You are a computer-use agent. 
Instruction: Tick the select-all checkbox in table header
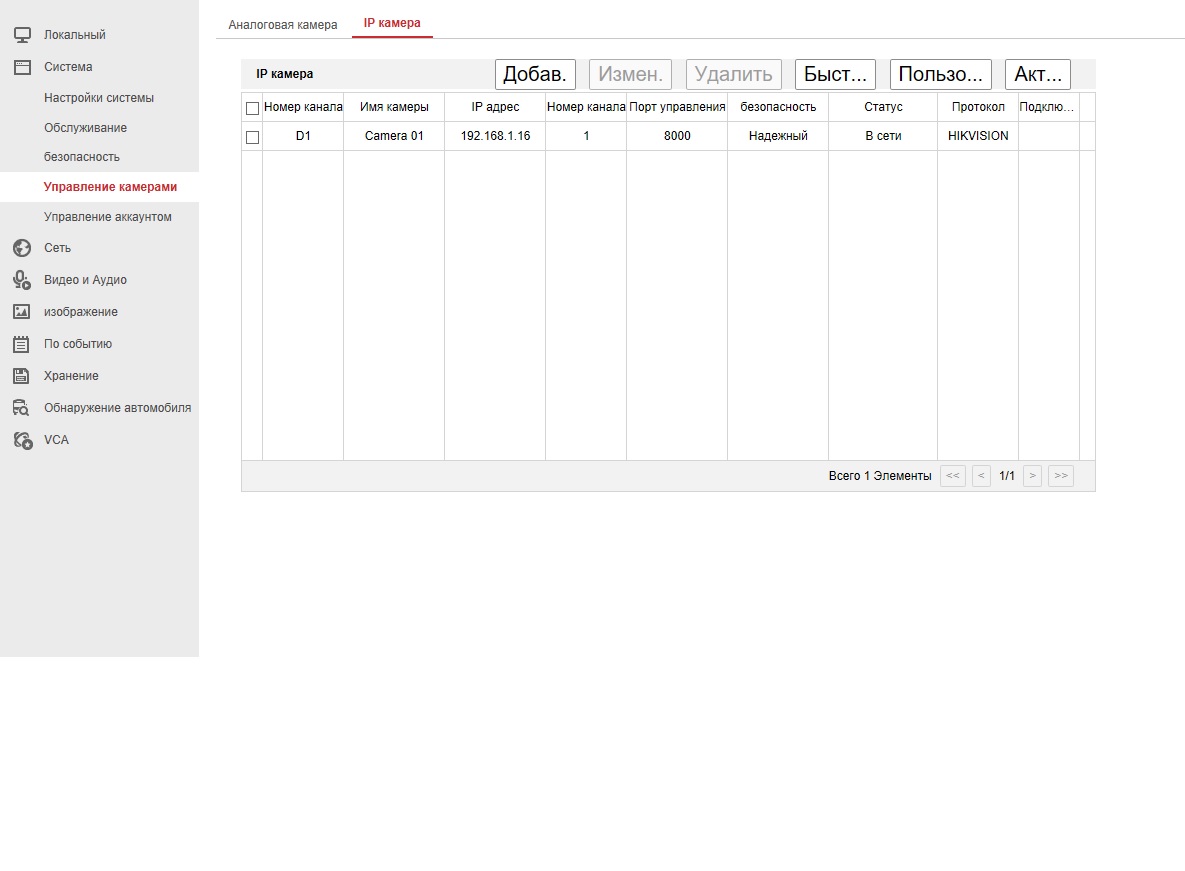click(x=252, y=108)
